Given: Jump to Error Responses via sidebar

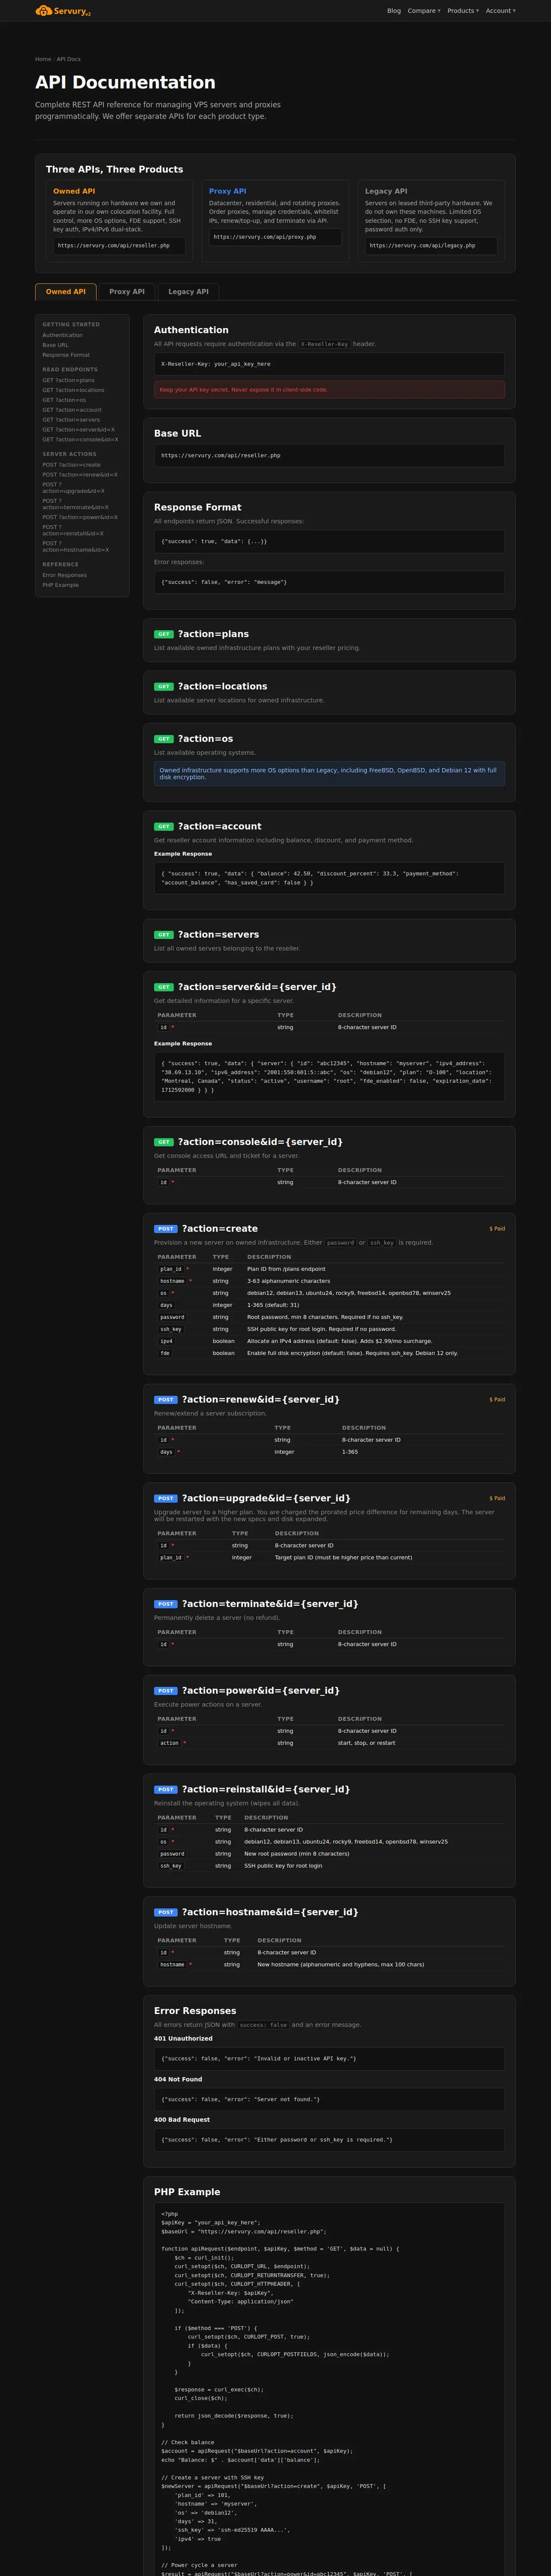Looking at the screenshot, I should (64, 575).
